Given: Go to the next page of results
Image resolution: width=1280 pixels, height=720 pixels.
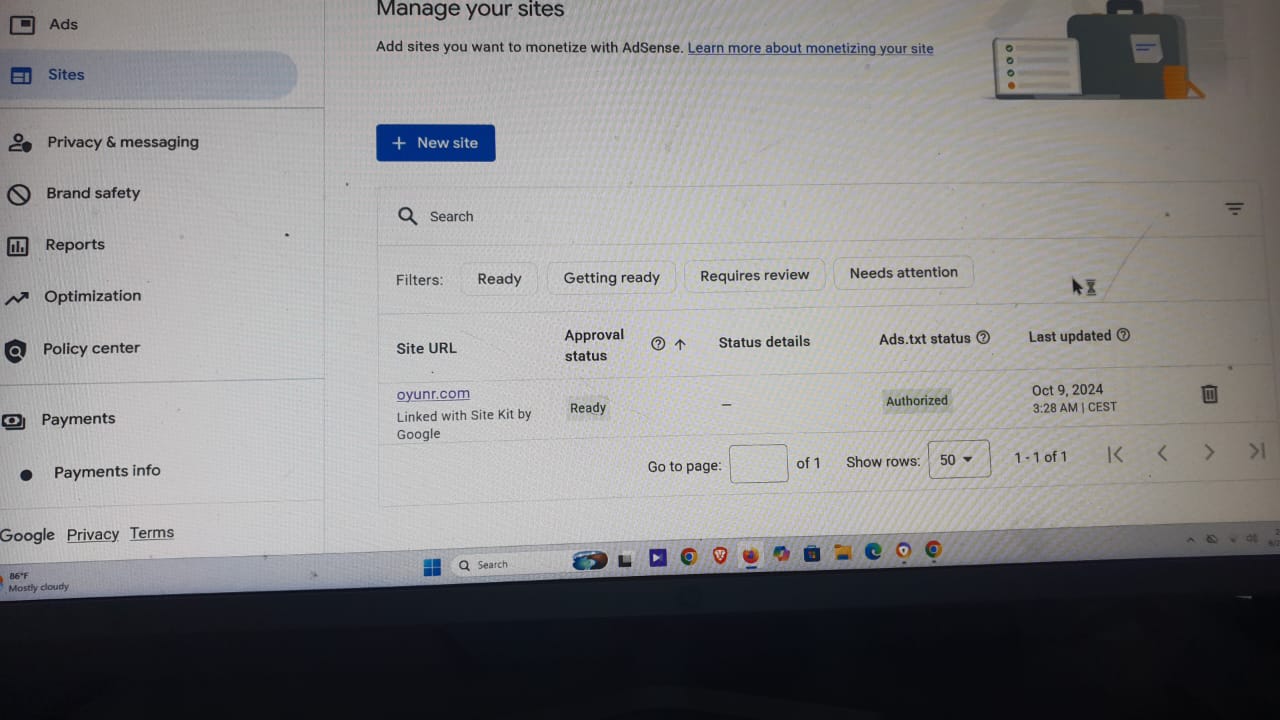Looking at the screenshot, I should click(1209, 453).
